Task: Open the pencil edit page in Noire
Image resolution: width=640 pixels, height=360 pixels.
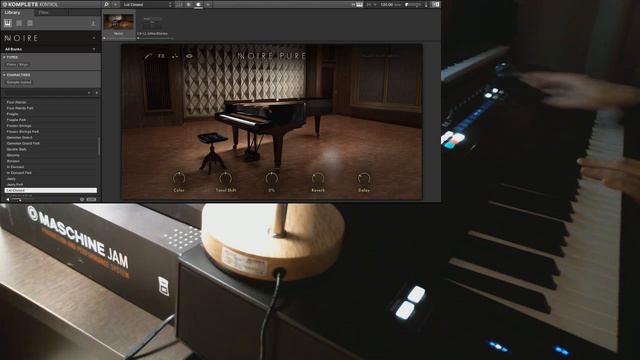Action: 148,56
